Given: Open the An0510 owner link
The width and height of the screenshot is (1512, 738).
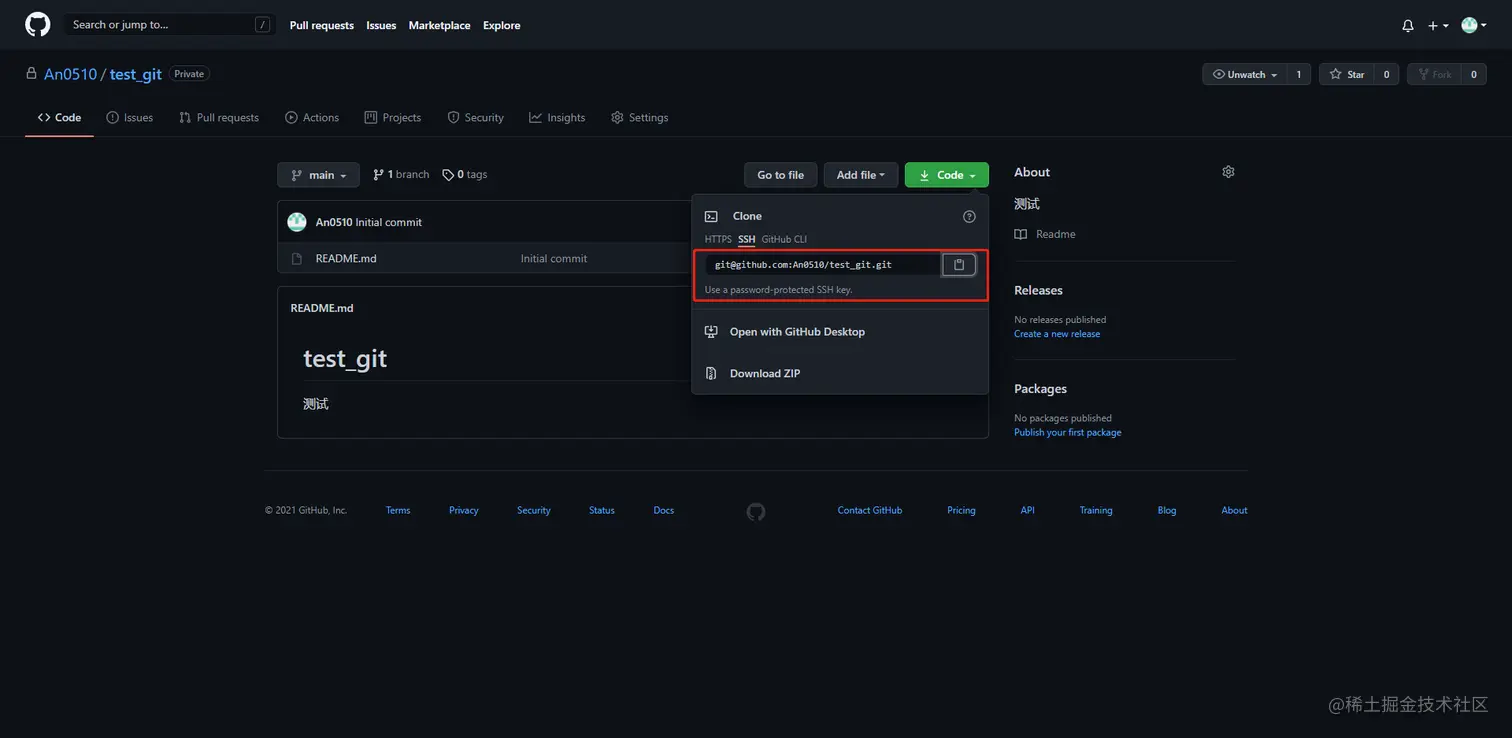Looking at the screenshot, I should (70, 74).
